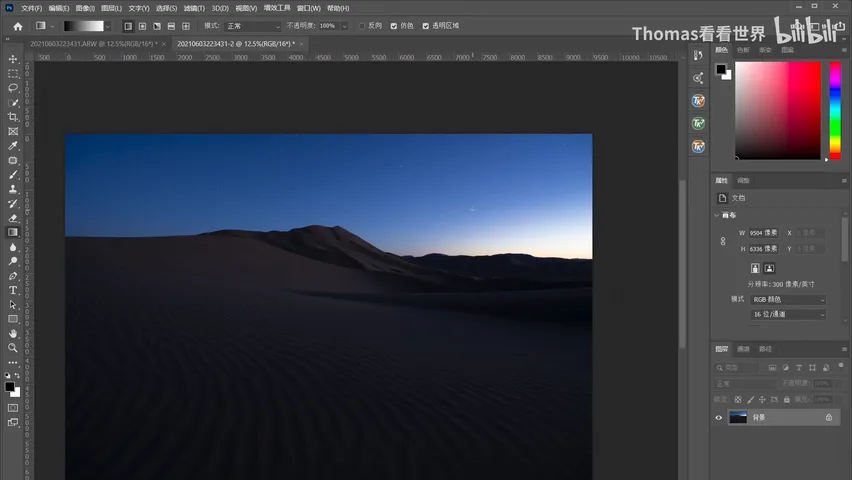Select the Move tool
Screen dimensions: 852x480
click(13, 59)
